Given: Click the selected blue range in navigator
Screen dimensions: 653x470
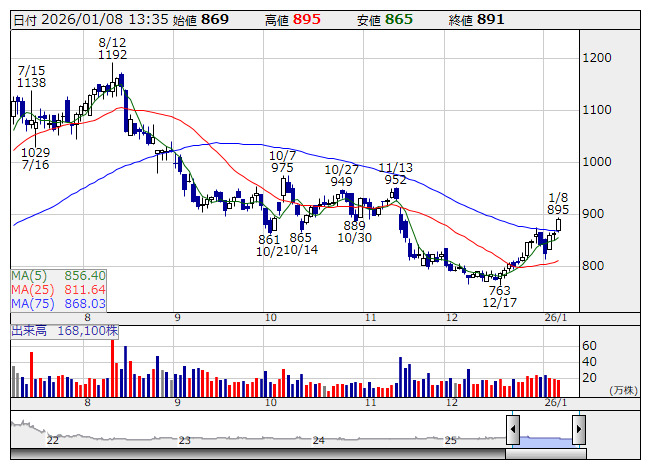Looking at the screenshot, I should coord(545,430).
